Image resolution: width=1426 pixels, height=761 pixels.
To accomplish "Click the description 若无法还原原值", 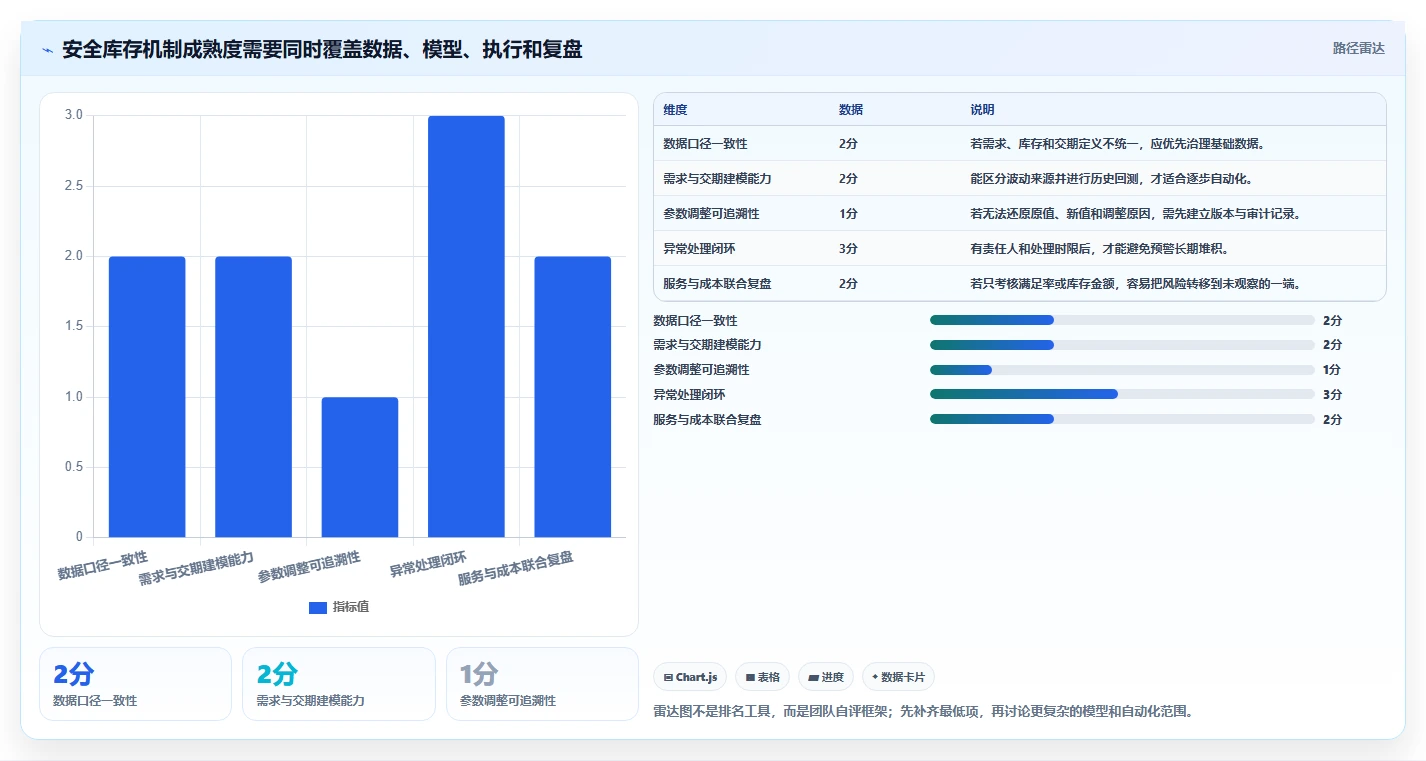I will pyautogui.click(x=1135, y=214).
